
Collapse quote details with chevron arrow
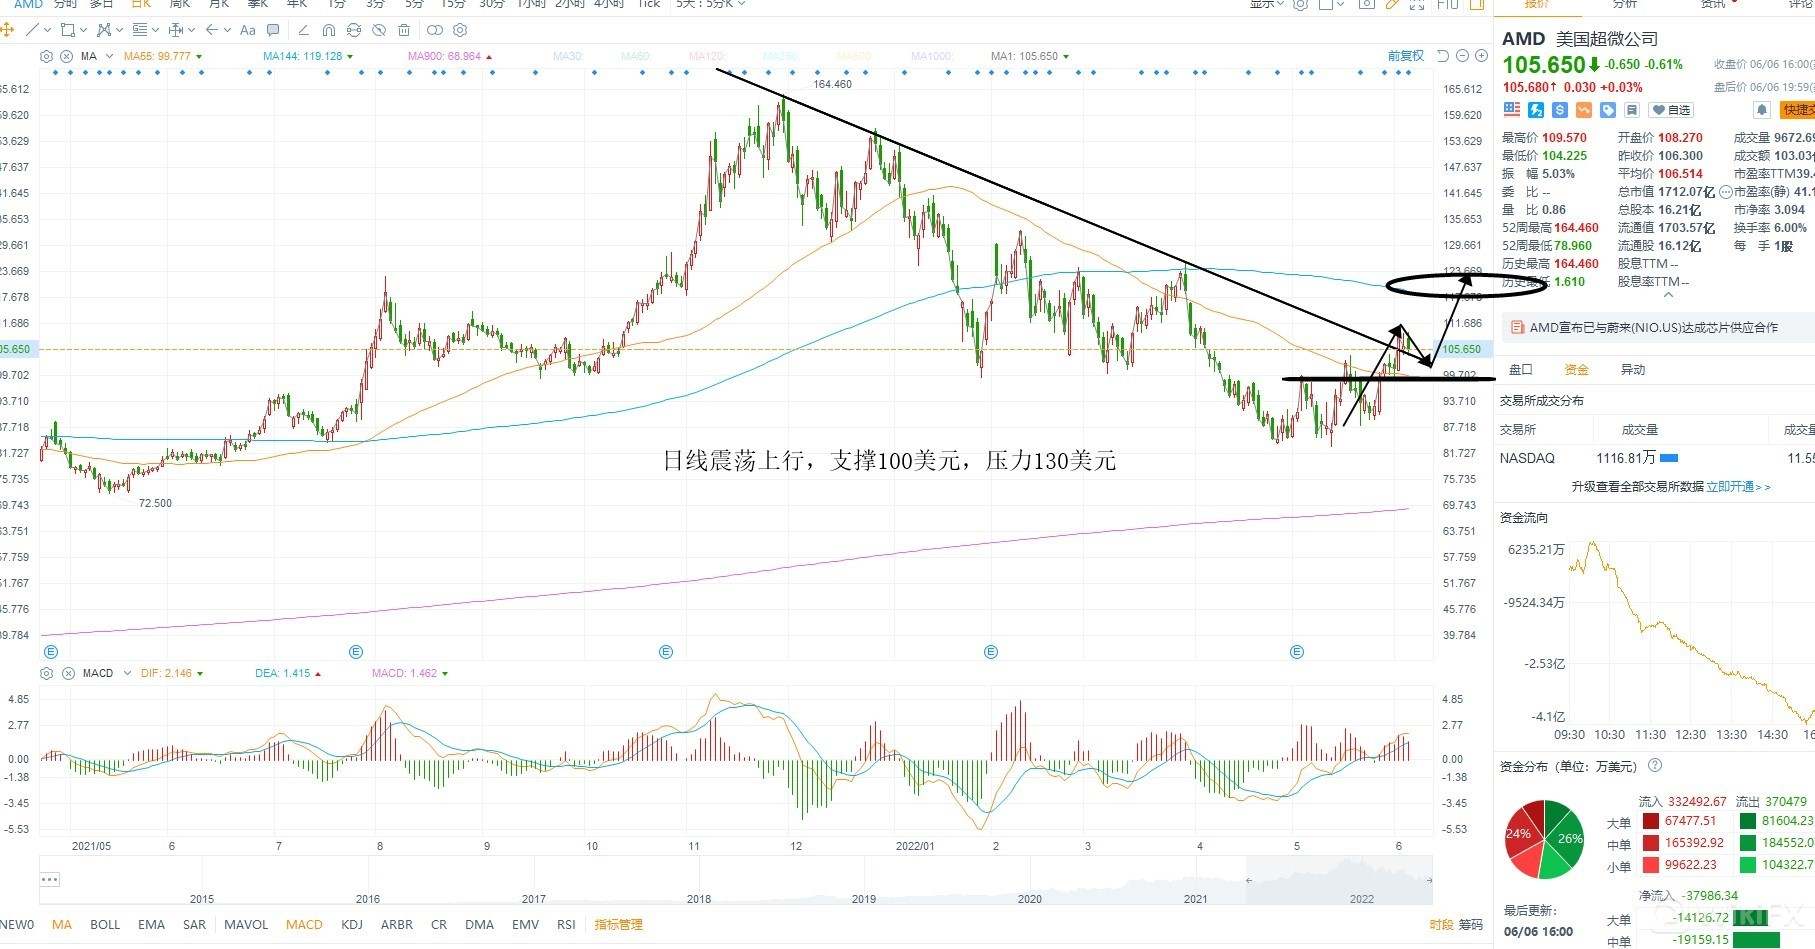pos(1667,296)
